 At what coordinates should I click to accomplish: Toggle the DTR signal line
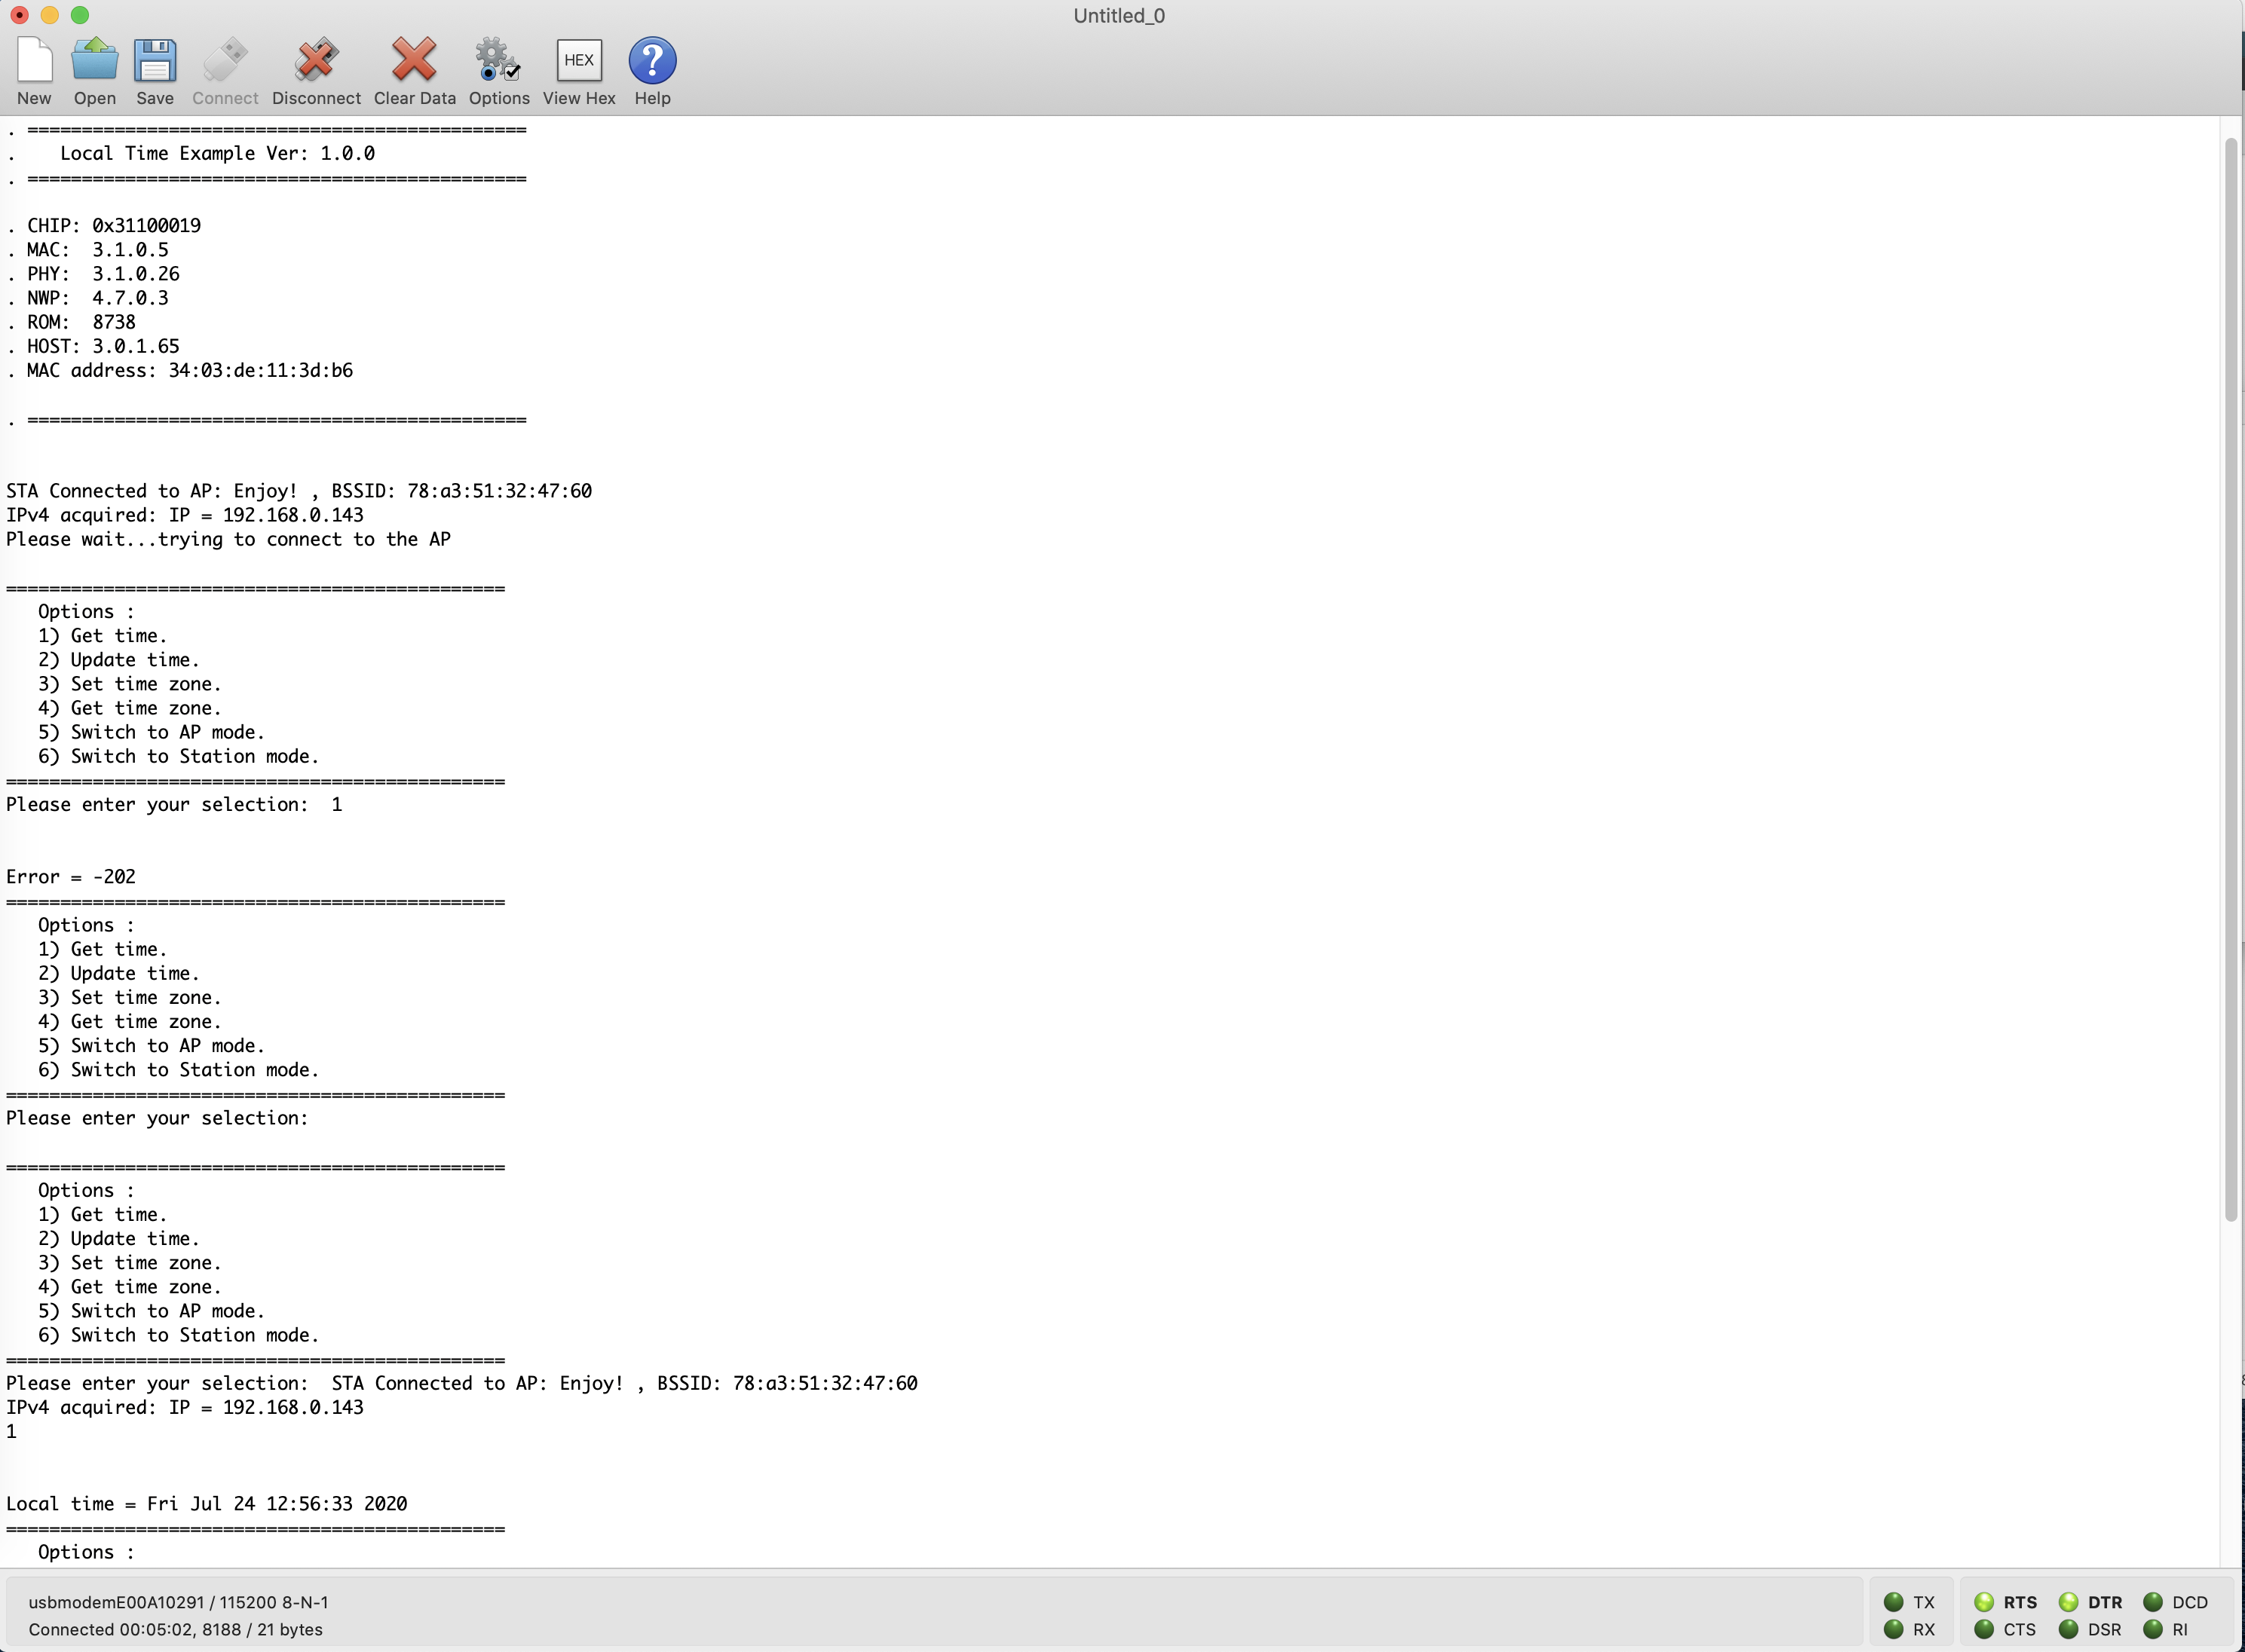coord(2067,1602)
